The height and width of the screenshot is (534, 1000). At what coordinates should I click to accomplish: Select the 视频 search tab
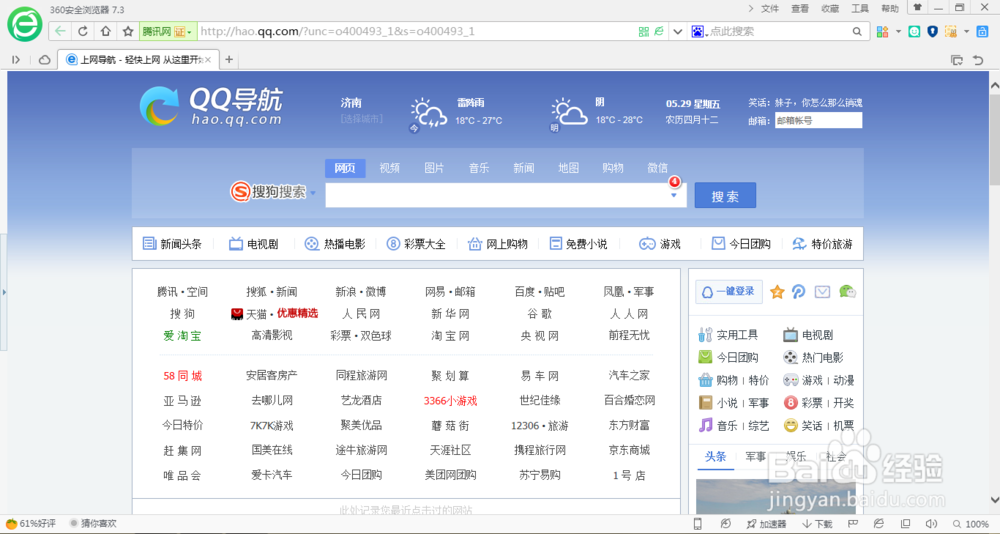(x=389, y=168)
